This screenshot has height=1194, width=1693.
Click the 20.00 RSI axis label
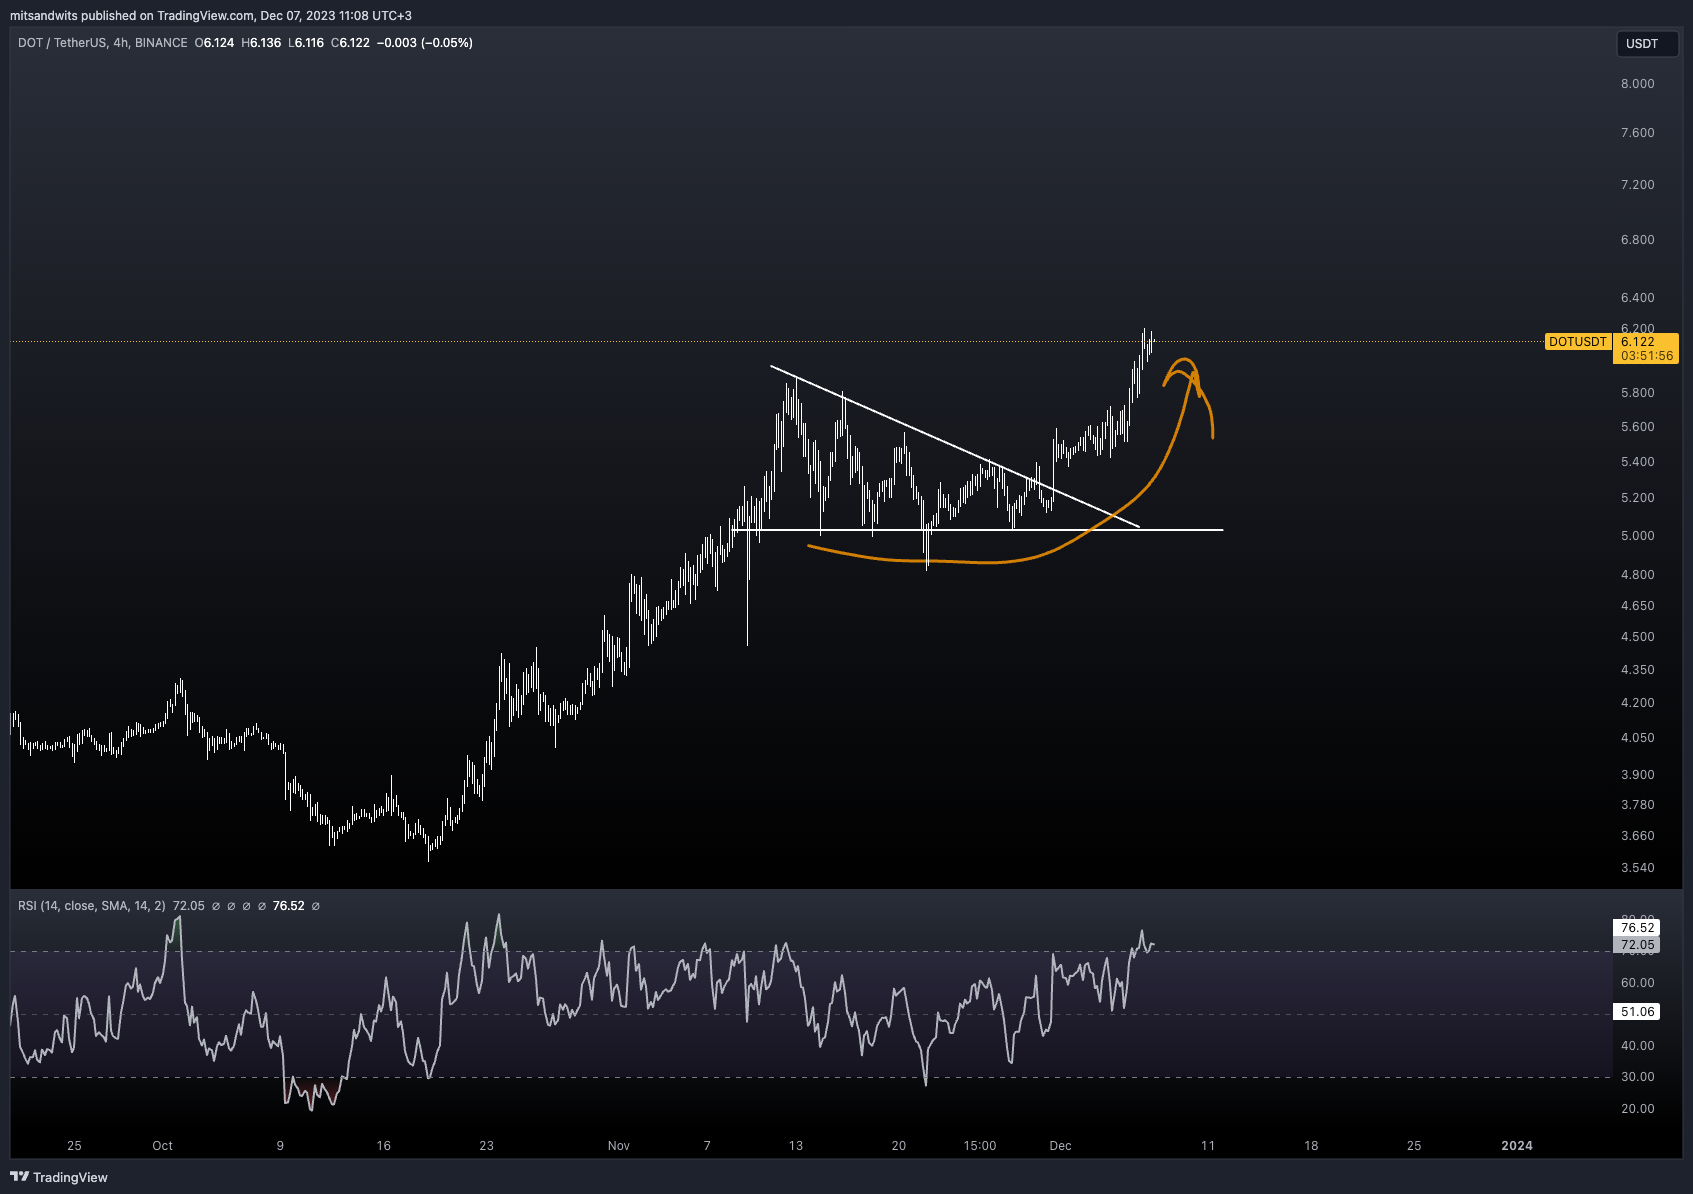[x=1637, y=1109]
